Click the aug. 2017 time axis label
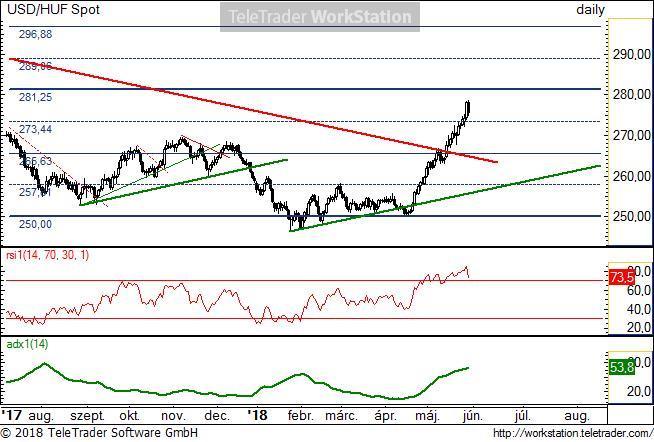 [x=41, y=416]
